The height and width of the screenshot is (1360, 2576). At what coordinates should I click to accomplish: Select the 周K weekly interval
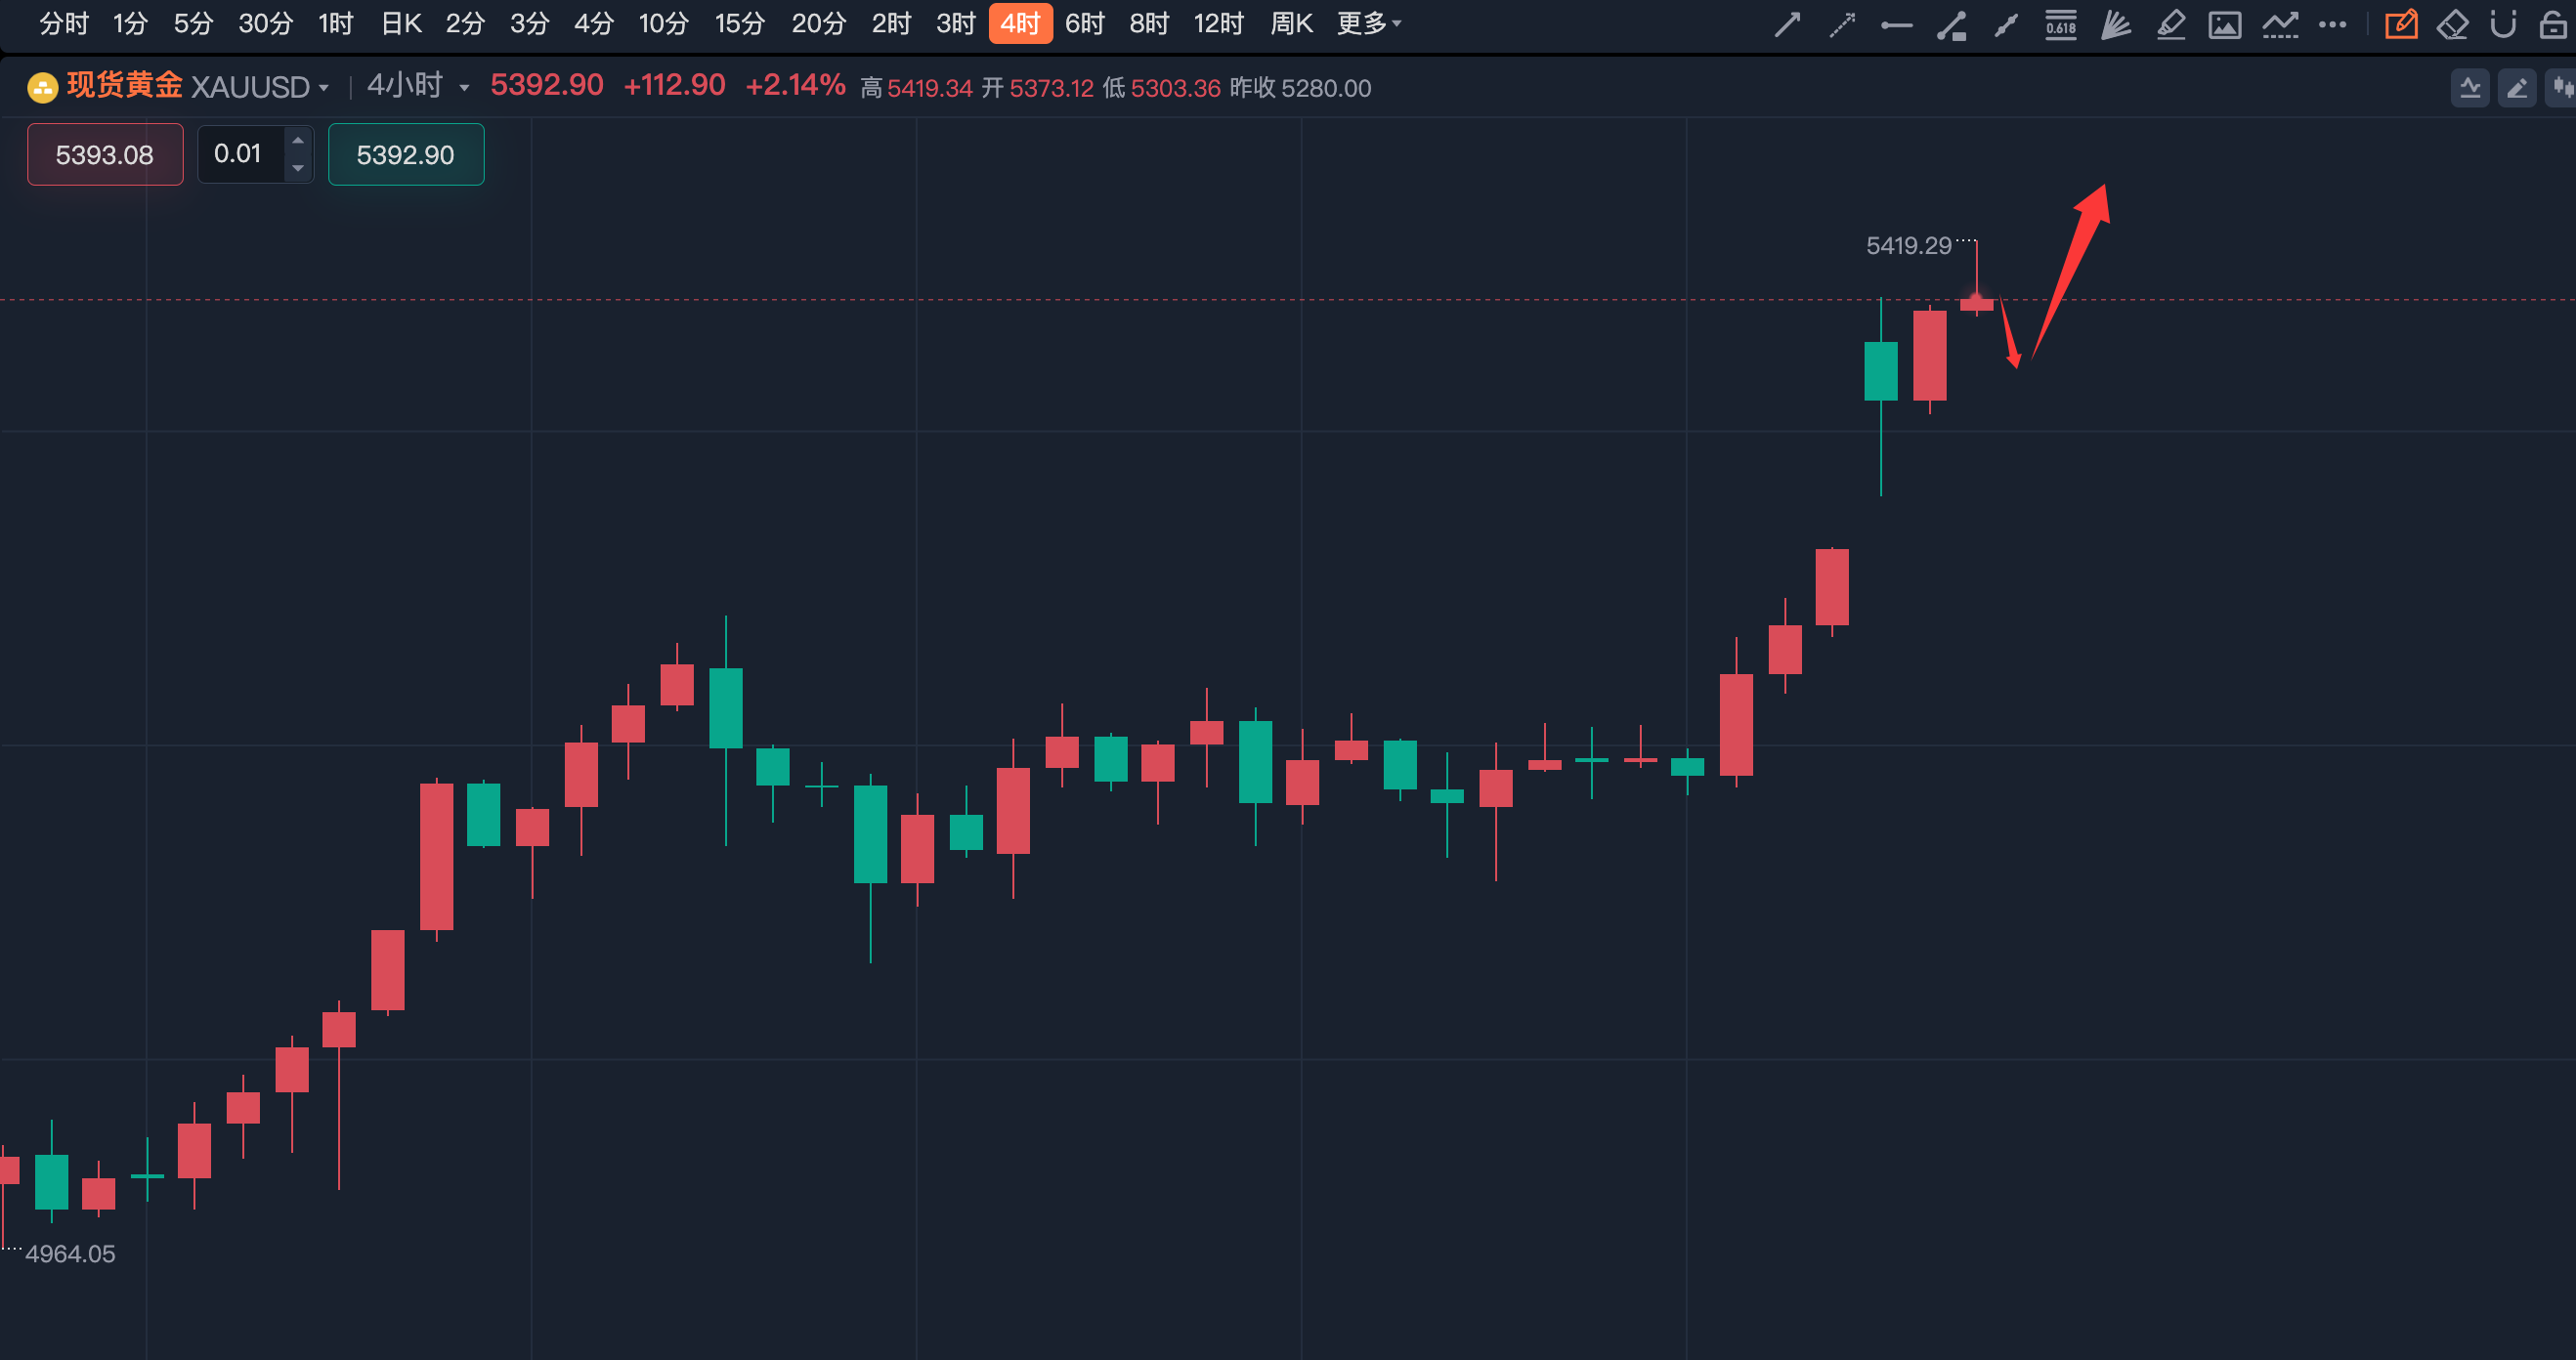[1291, 23]
